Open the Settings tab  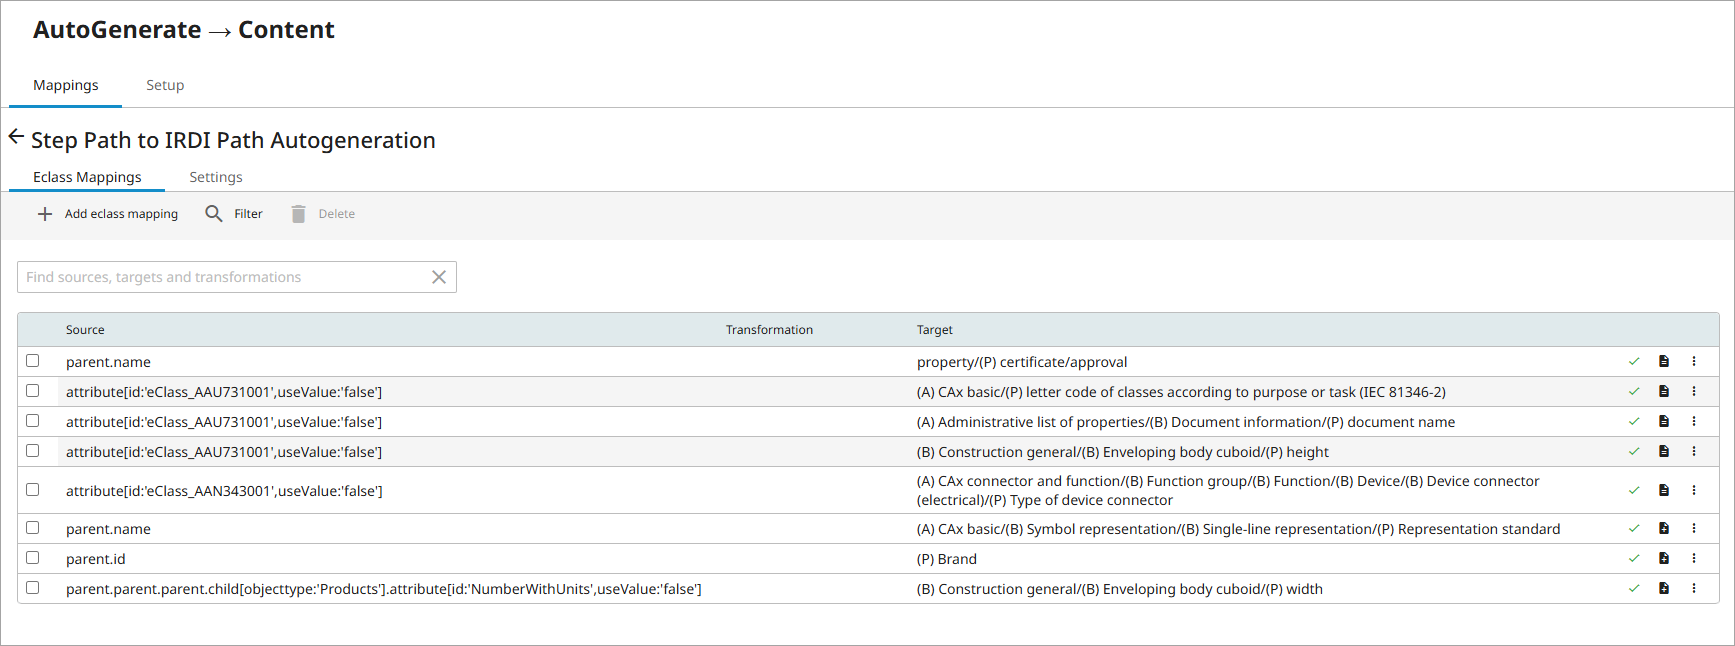(216, 177)
